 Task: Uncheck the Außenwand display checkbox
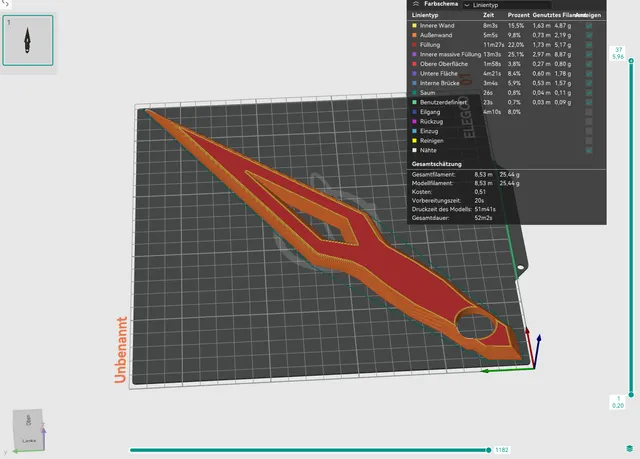[589, 35]
